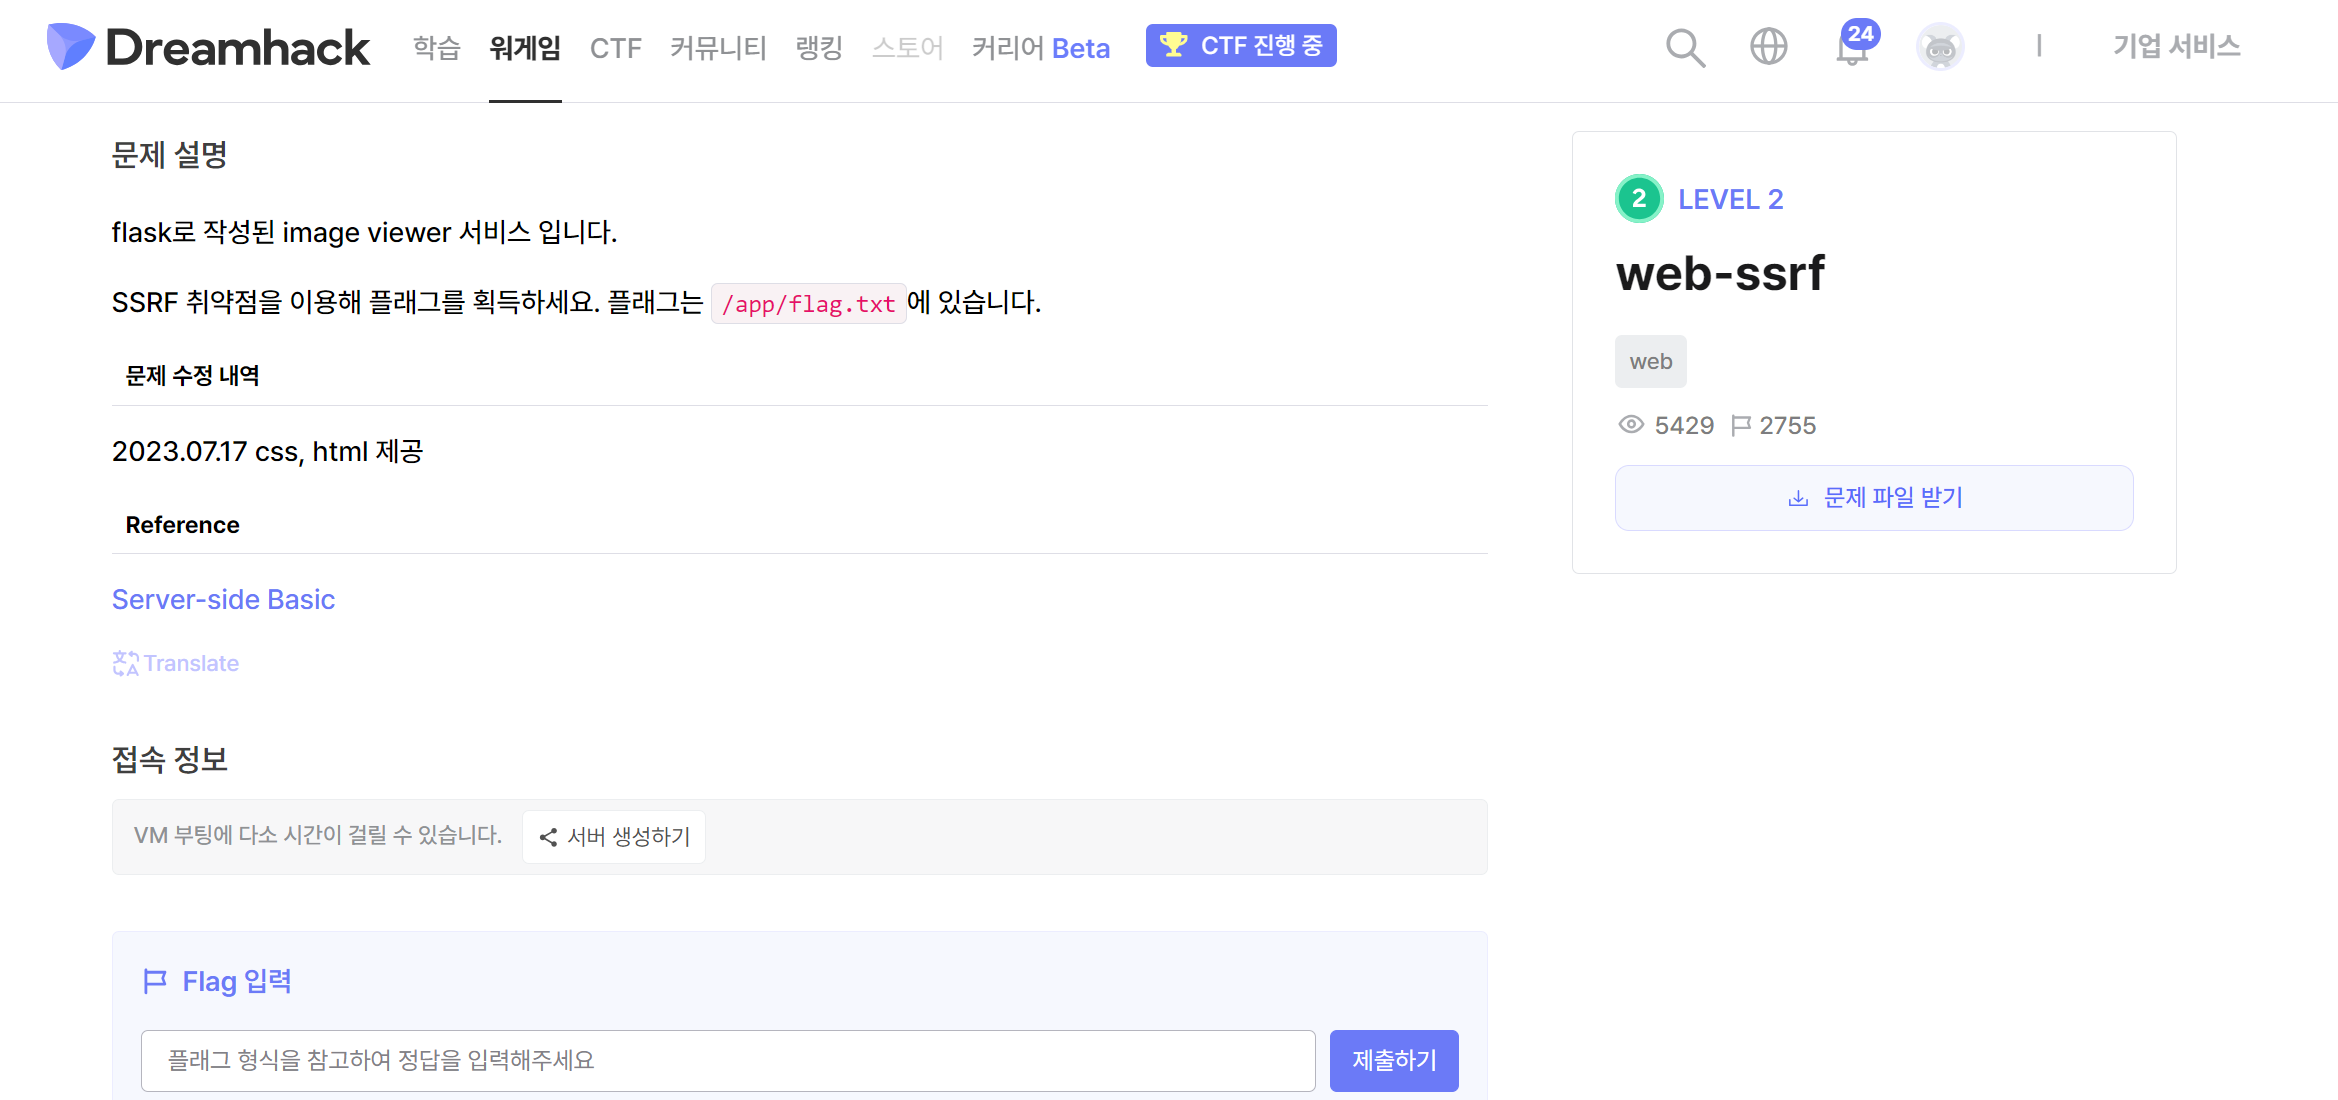The image size is (2338, 1100).
Task: Open language globe icon
Action: coord(1768,46)
